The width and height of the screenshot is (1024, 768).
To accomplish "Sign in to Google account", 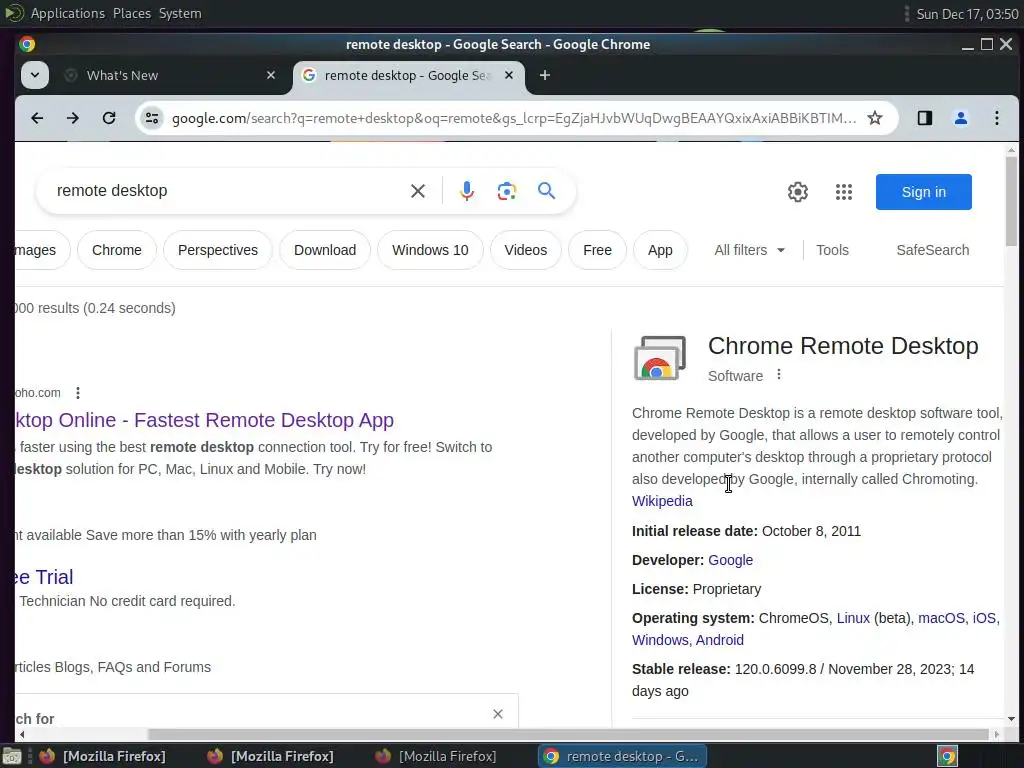I will point(923,192).
